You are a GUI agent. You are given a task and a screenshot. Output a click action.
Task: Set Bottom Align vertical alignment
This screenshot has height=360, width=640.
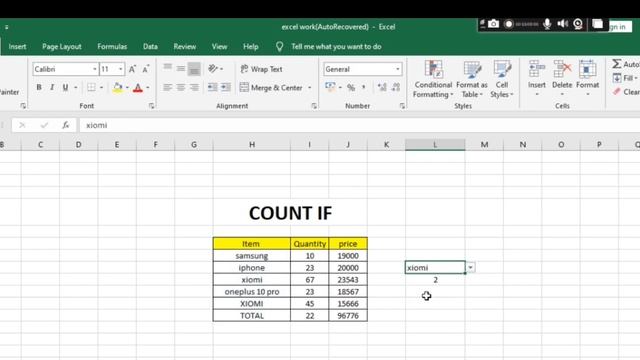[194, 69]
